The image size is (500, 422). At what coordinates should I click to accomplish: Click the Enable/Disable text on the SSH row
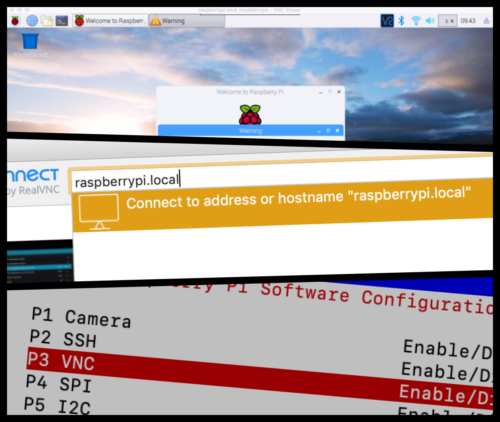[x=447, y=372]
